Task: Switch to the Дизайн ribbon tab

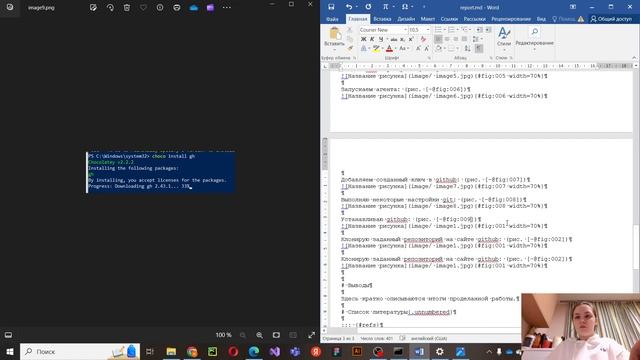Action: (x=406, y=19)
